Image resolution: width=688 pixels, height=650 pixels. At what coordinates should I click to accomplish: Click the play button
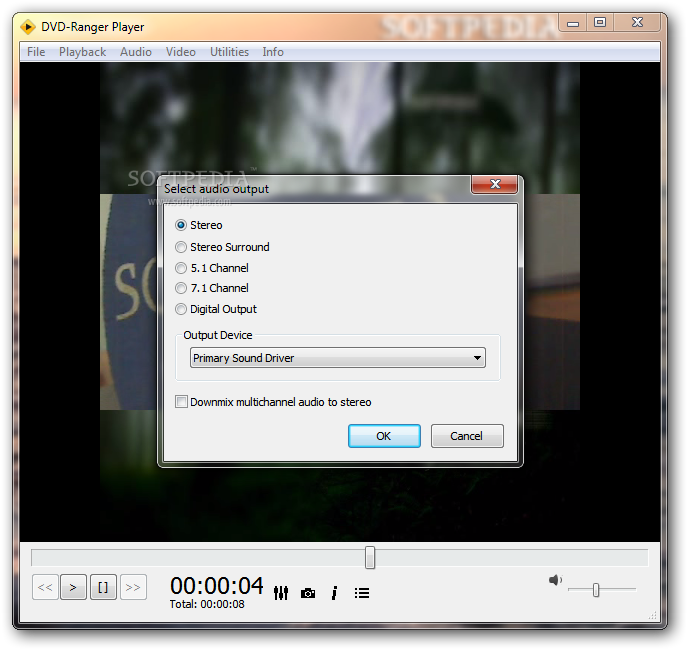pos(73,587)
